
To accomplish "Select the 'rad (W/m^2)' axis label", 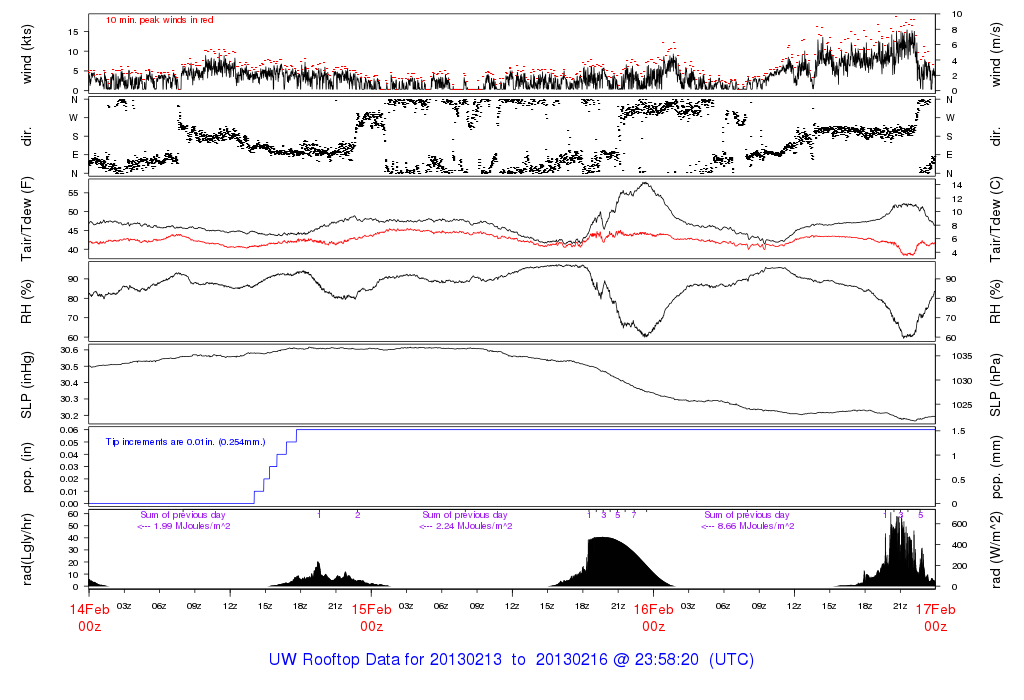I will tap(996, 549).
